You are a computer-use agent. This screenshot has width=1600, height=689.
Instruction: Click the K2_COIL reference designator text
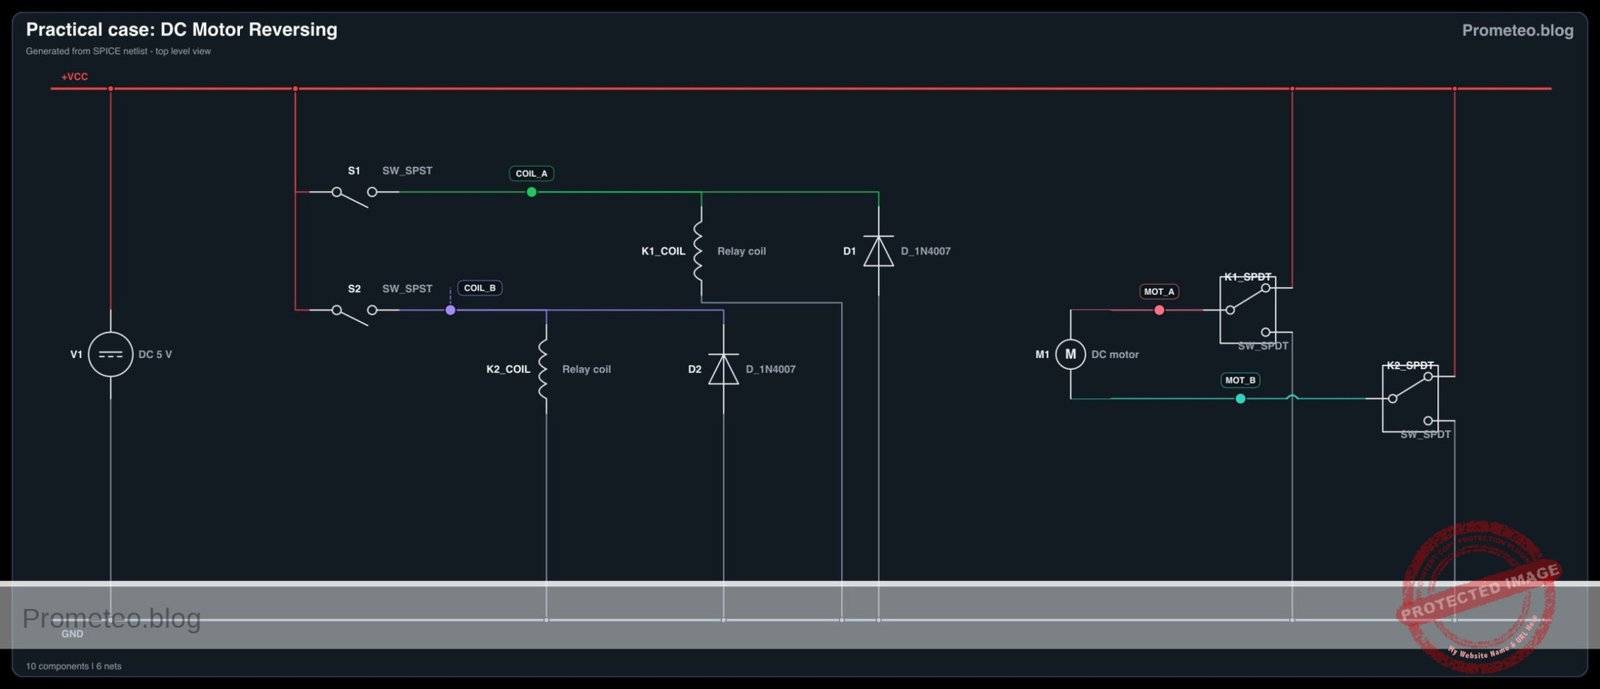[508, 369]
